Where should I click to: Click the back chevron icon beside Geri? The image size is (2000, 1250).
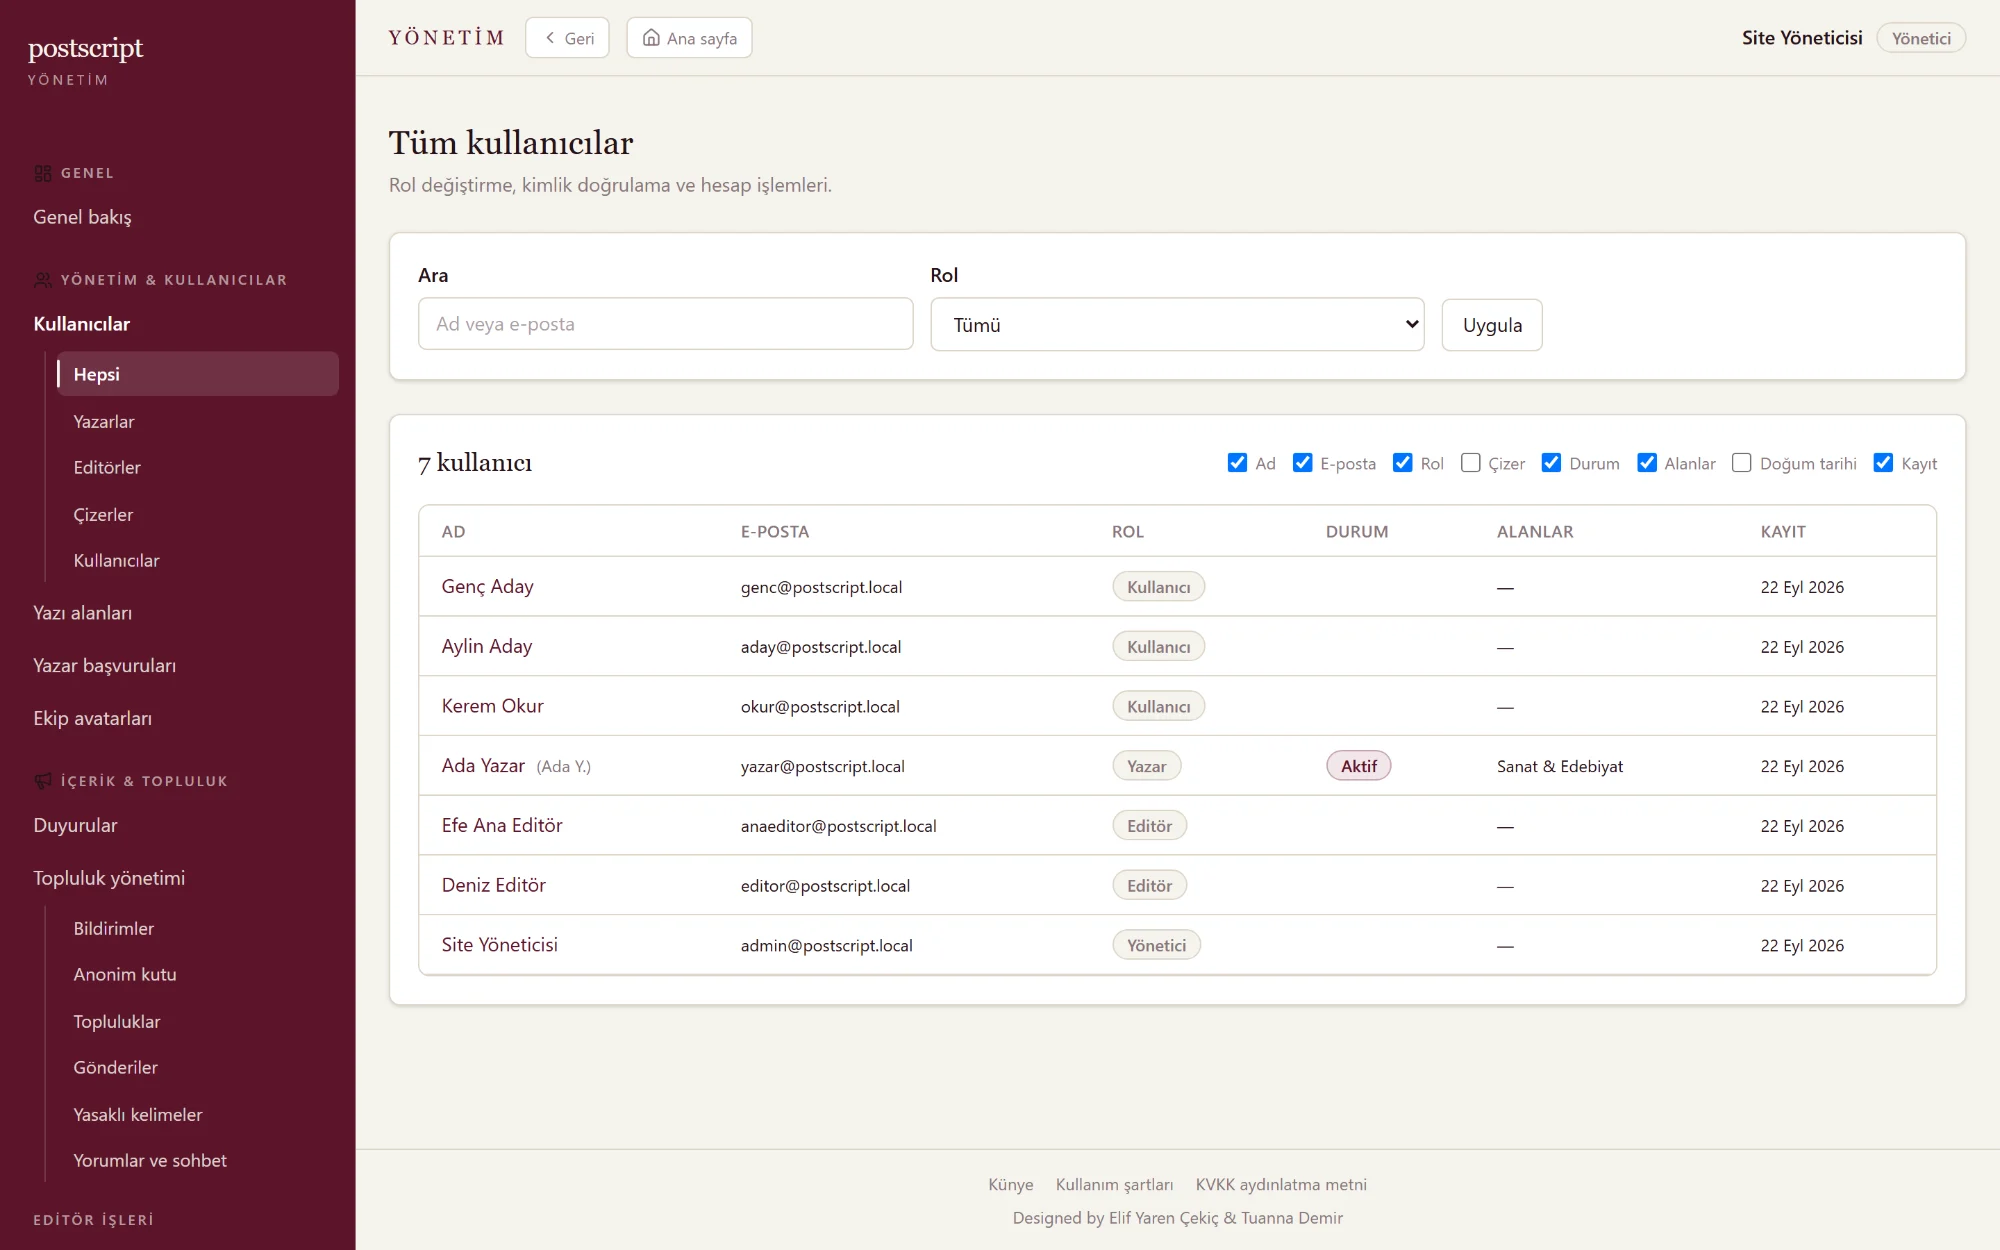(550, 38)
